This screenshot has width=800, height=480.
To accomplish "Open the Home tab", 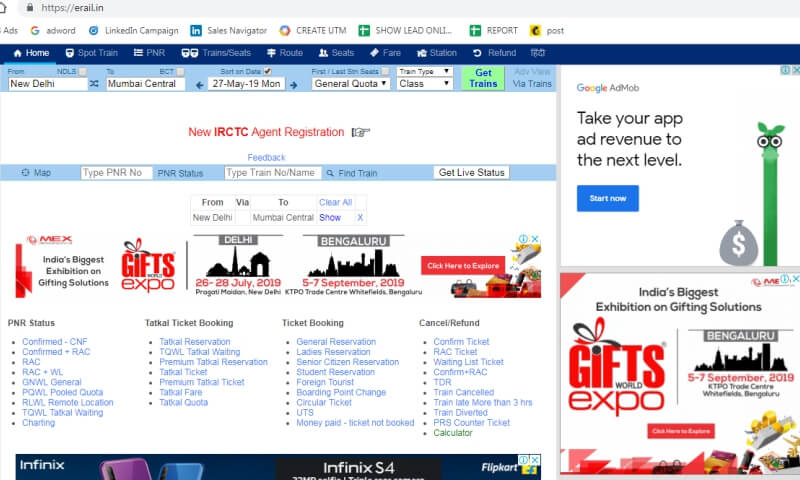I will click(31, 53).
